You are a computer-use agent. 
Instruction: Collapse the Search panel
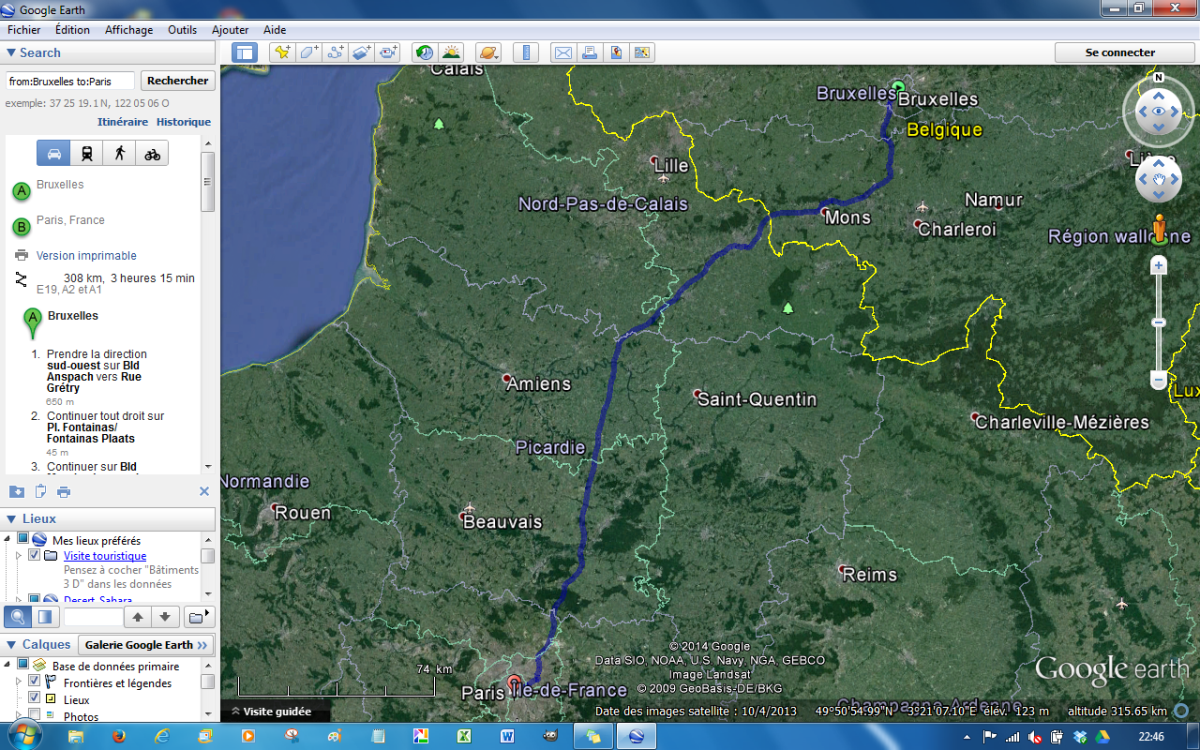[12, 53]
